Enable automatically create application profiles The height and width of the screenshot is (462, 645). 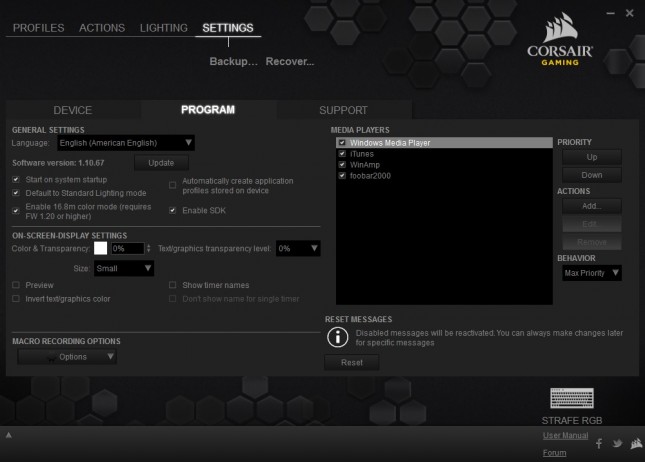172,185
